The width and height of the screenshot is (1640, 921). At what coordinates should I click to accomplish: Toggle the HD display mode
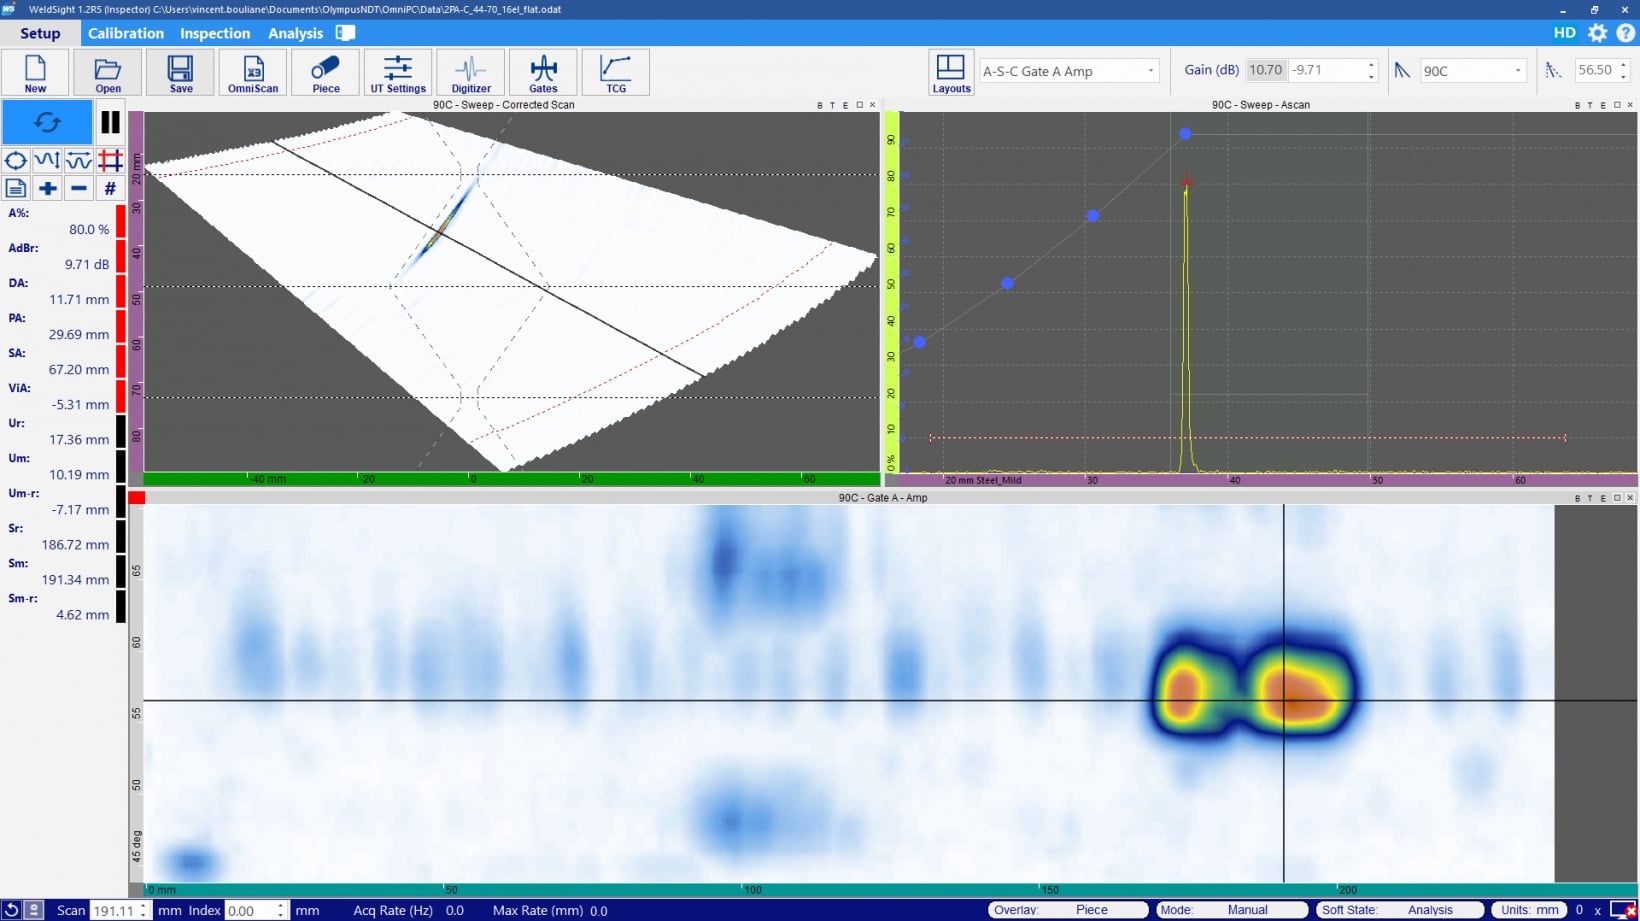tap(1564, 33)
